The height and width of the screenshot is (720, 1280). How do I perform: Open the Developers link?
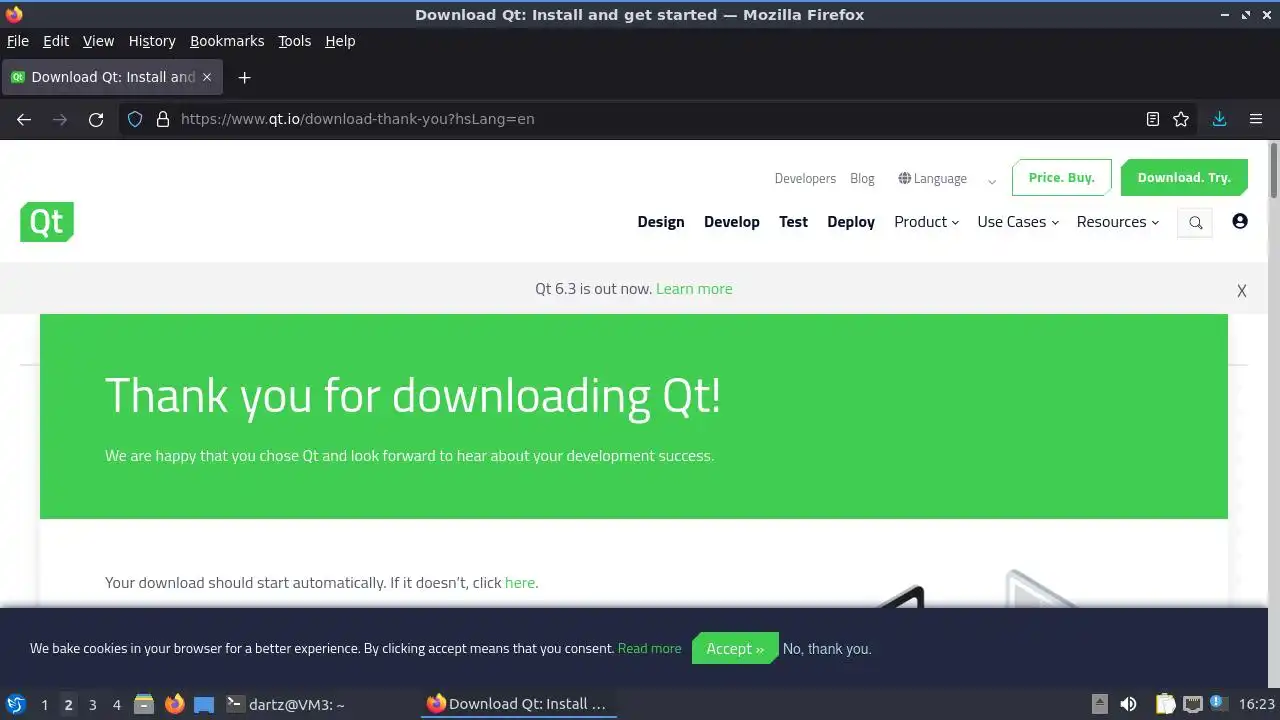point(805,179)
